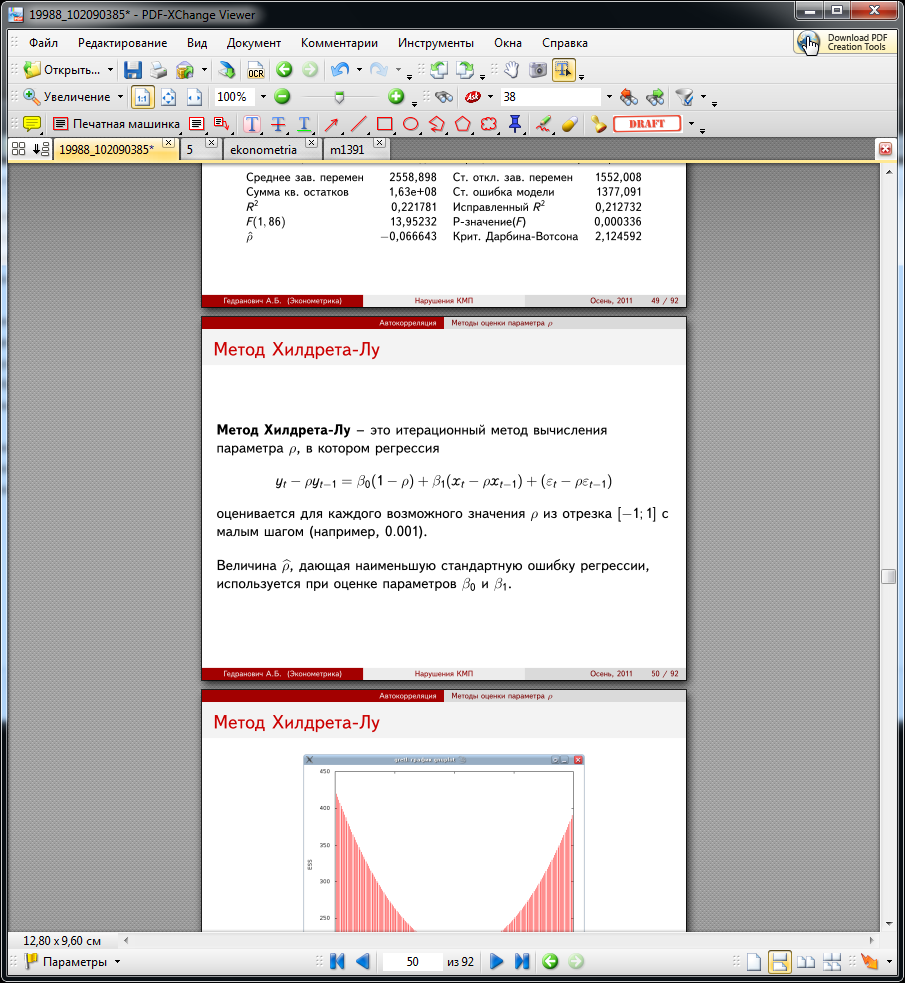The width and height of the screenshot is (905, 983).
Task: Expand the email dropdown arrow
Action: pos(204,70)
